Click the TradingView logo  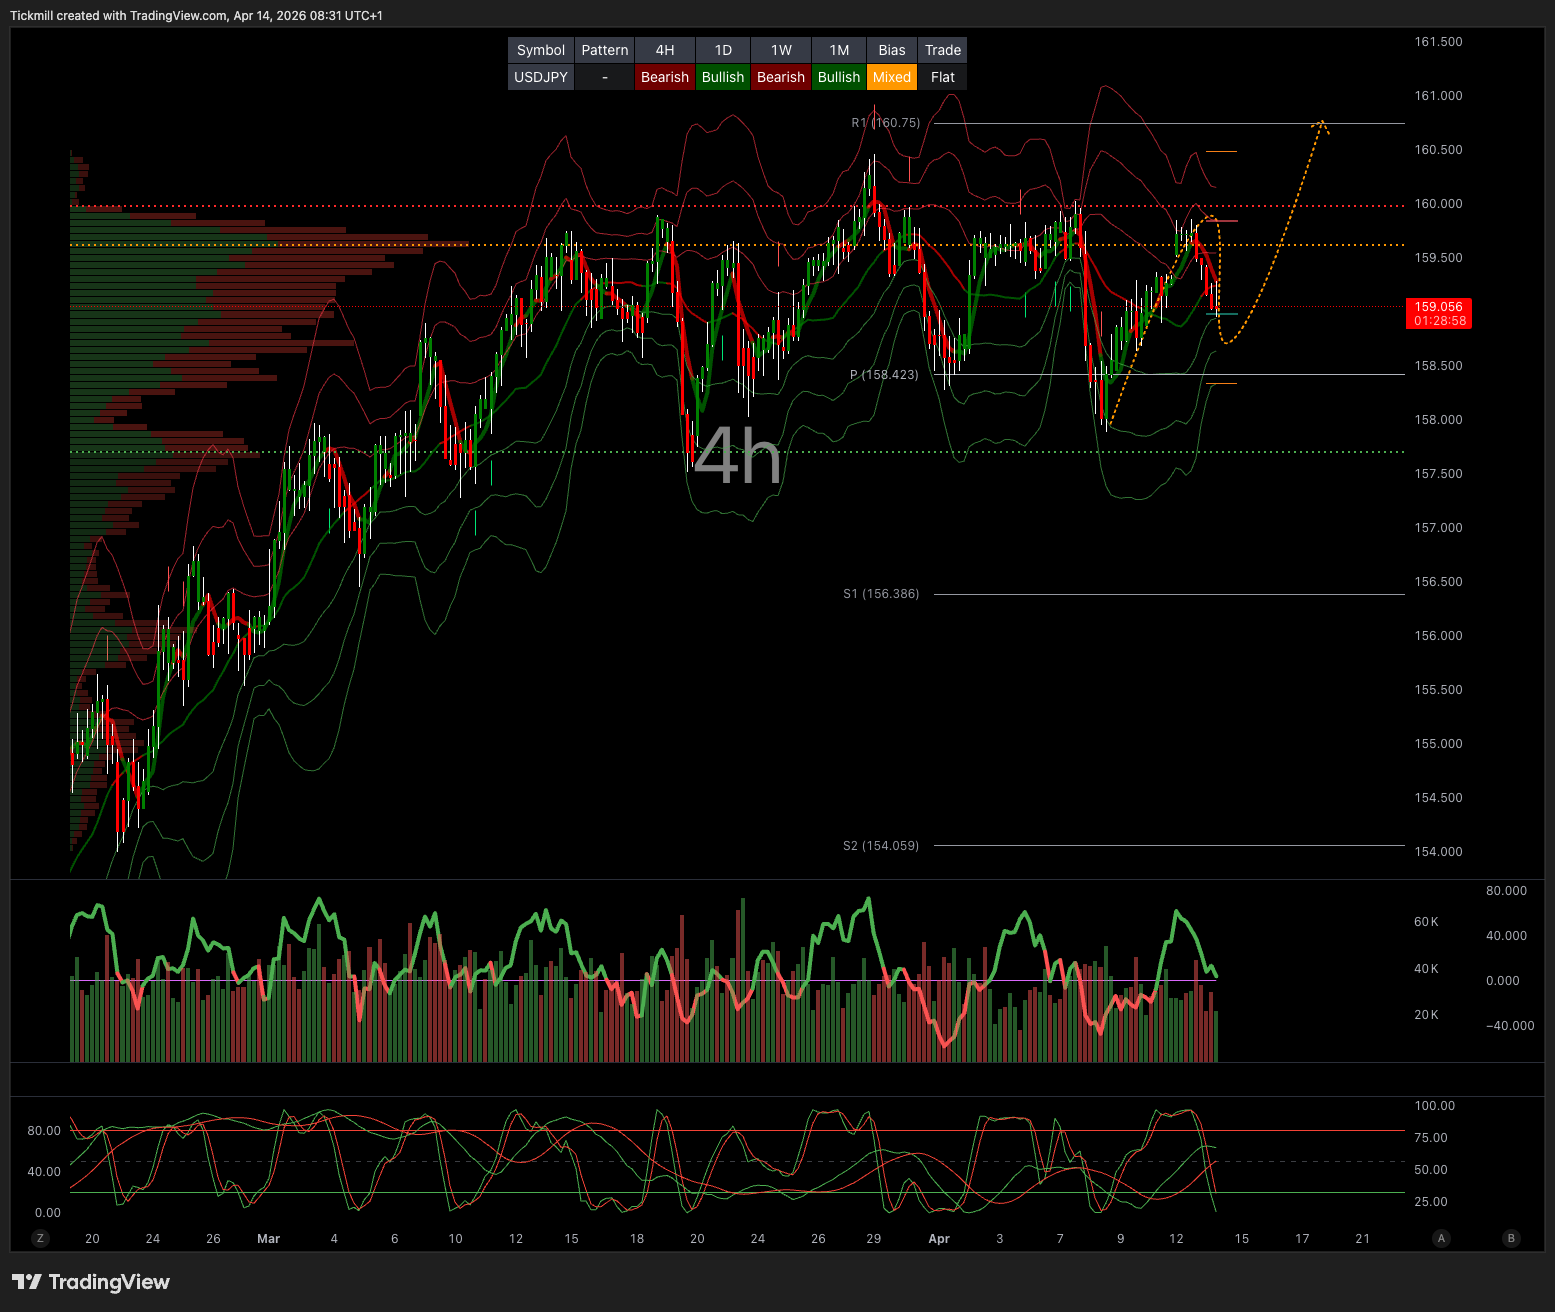tap(91, 1282)
